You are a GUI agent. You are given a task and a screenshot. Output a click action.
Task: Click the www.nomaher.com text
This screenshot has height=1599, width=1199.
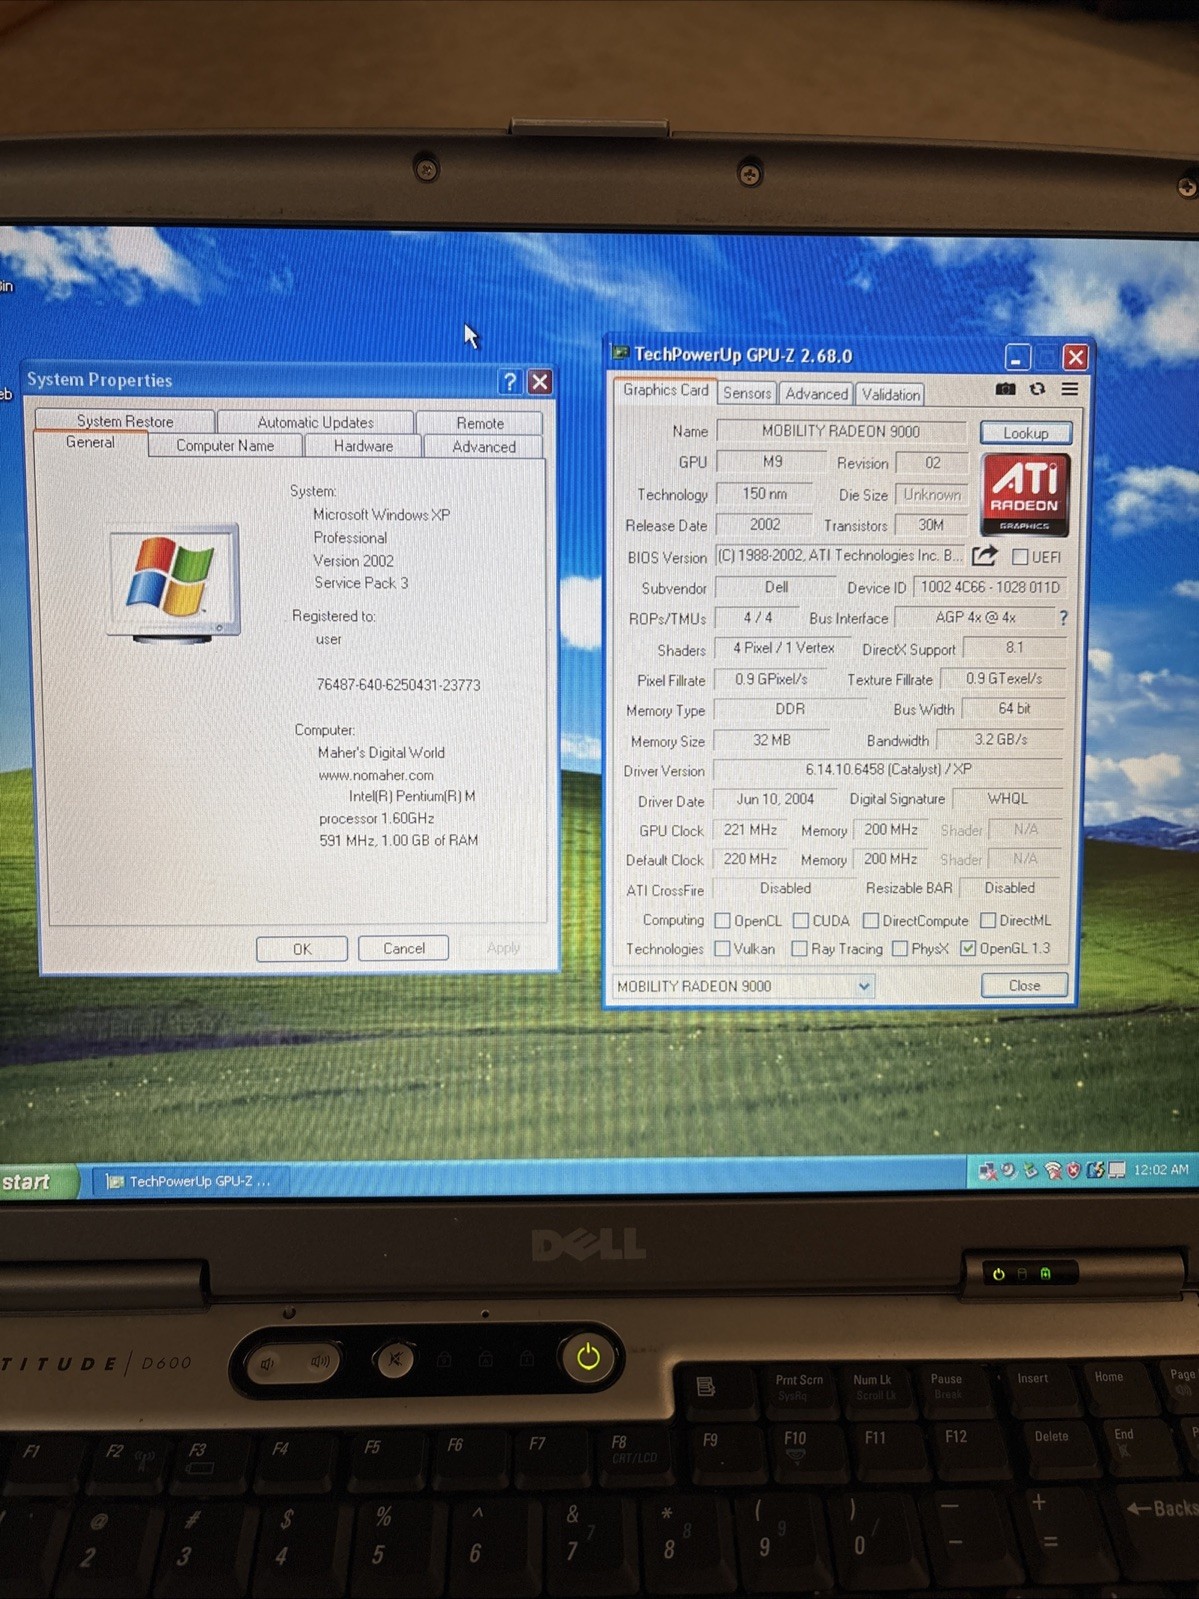coord(376,775)
